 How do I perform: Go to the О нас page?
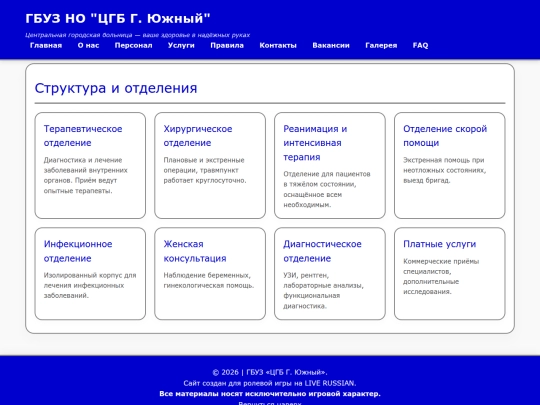[x=88, y=45]
